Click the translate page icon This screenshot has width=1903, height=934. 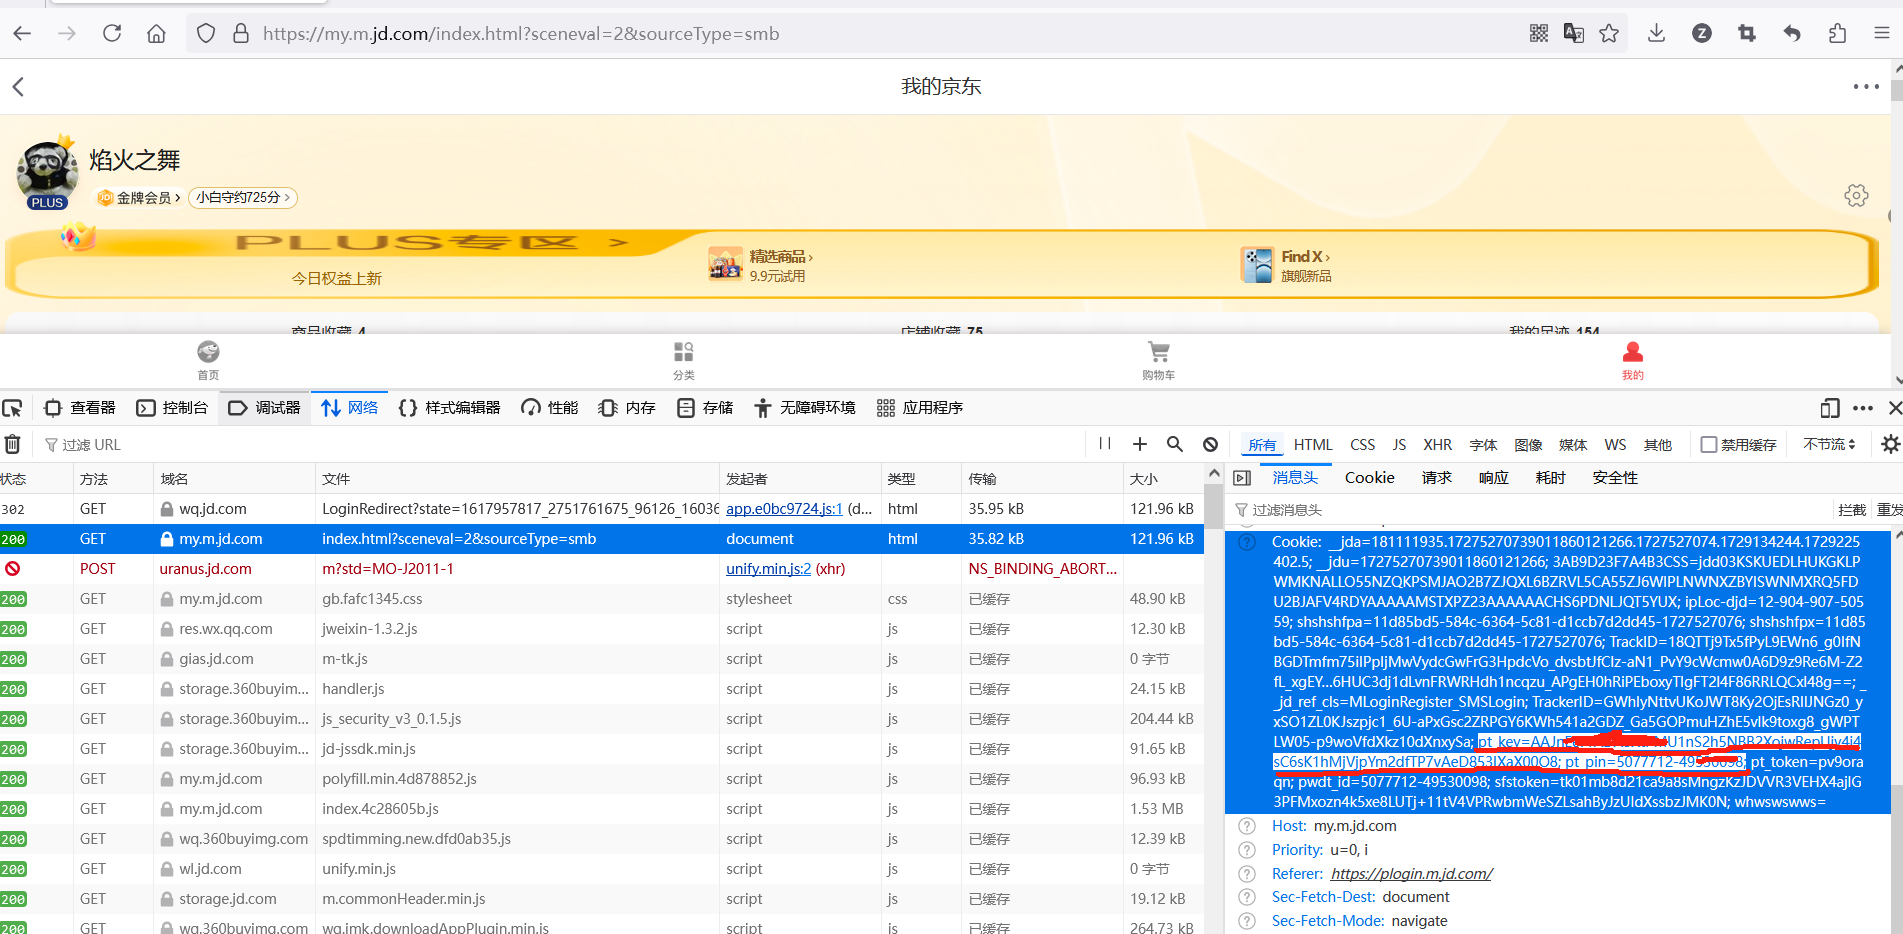pyautogui.click(x=1574, y=34)
